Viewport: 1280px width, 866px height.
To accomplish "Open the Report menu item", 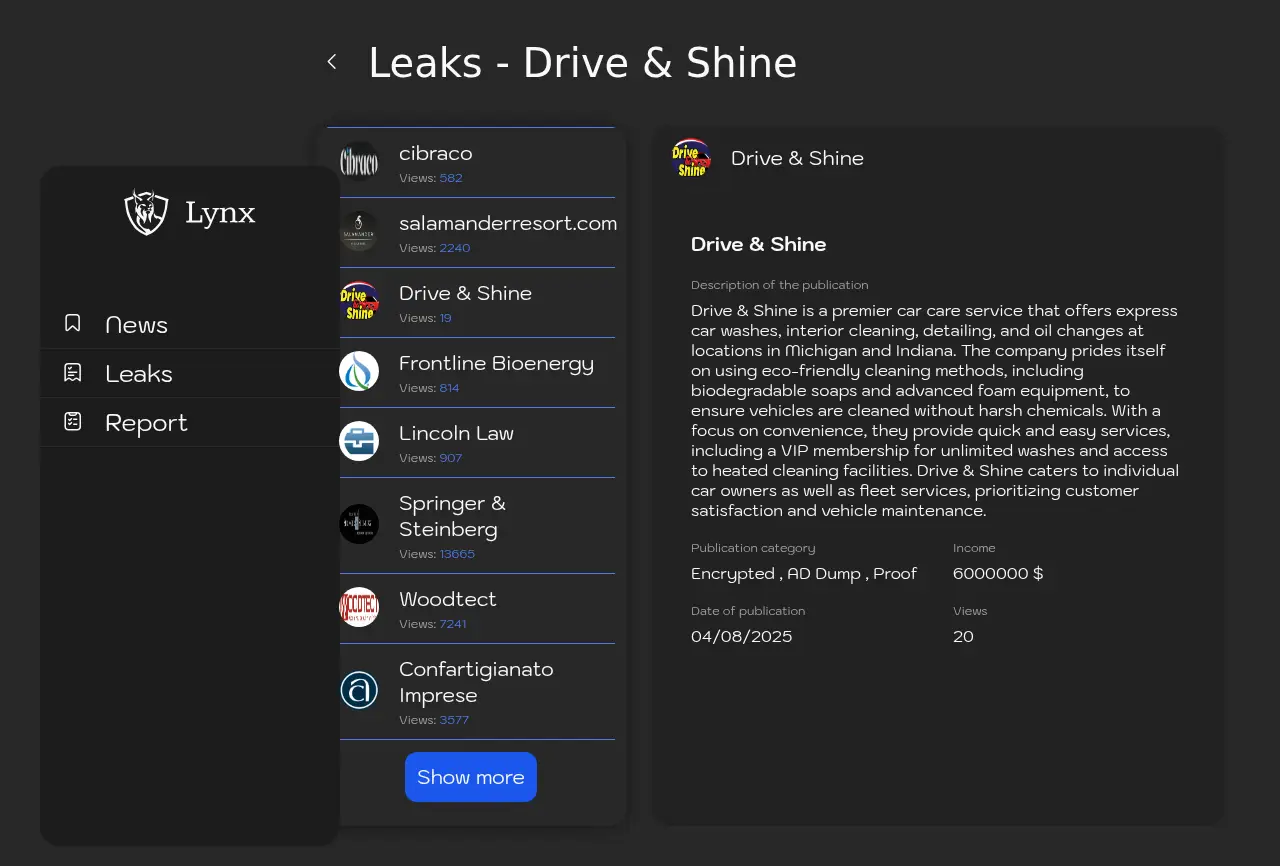I will click(146, 423).
